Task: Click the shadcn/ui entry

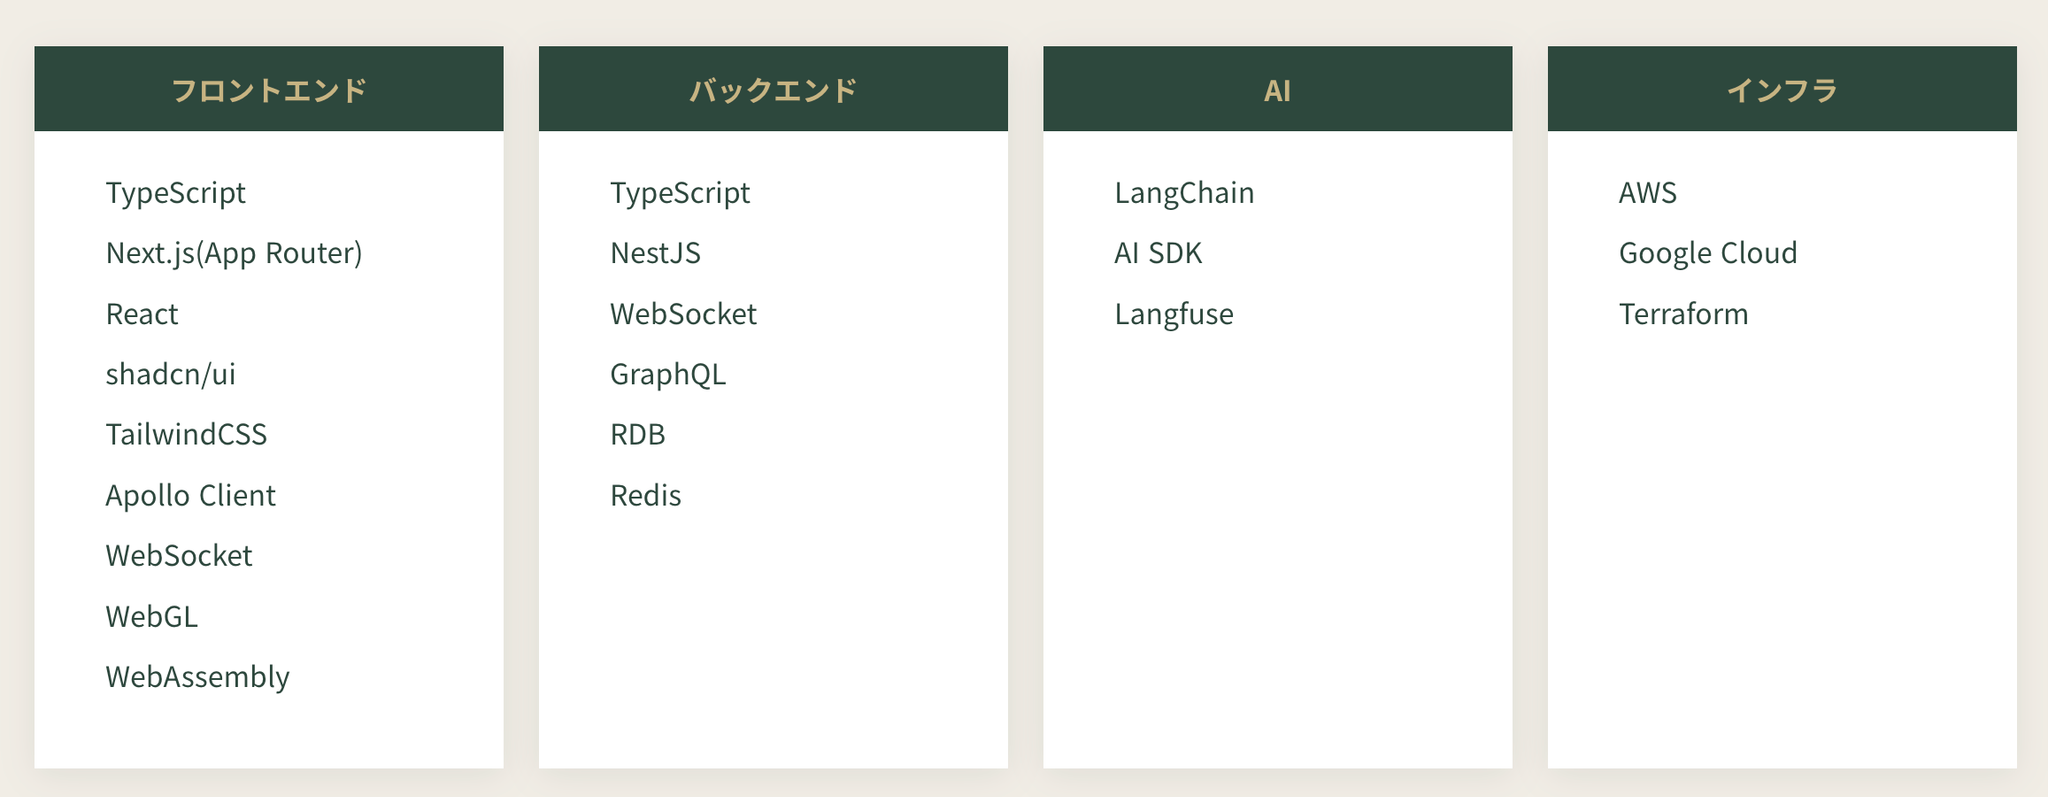Action: pos(171,374)
